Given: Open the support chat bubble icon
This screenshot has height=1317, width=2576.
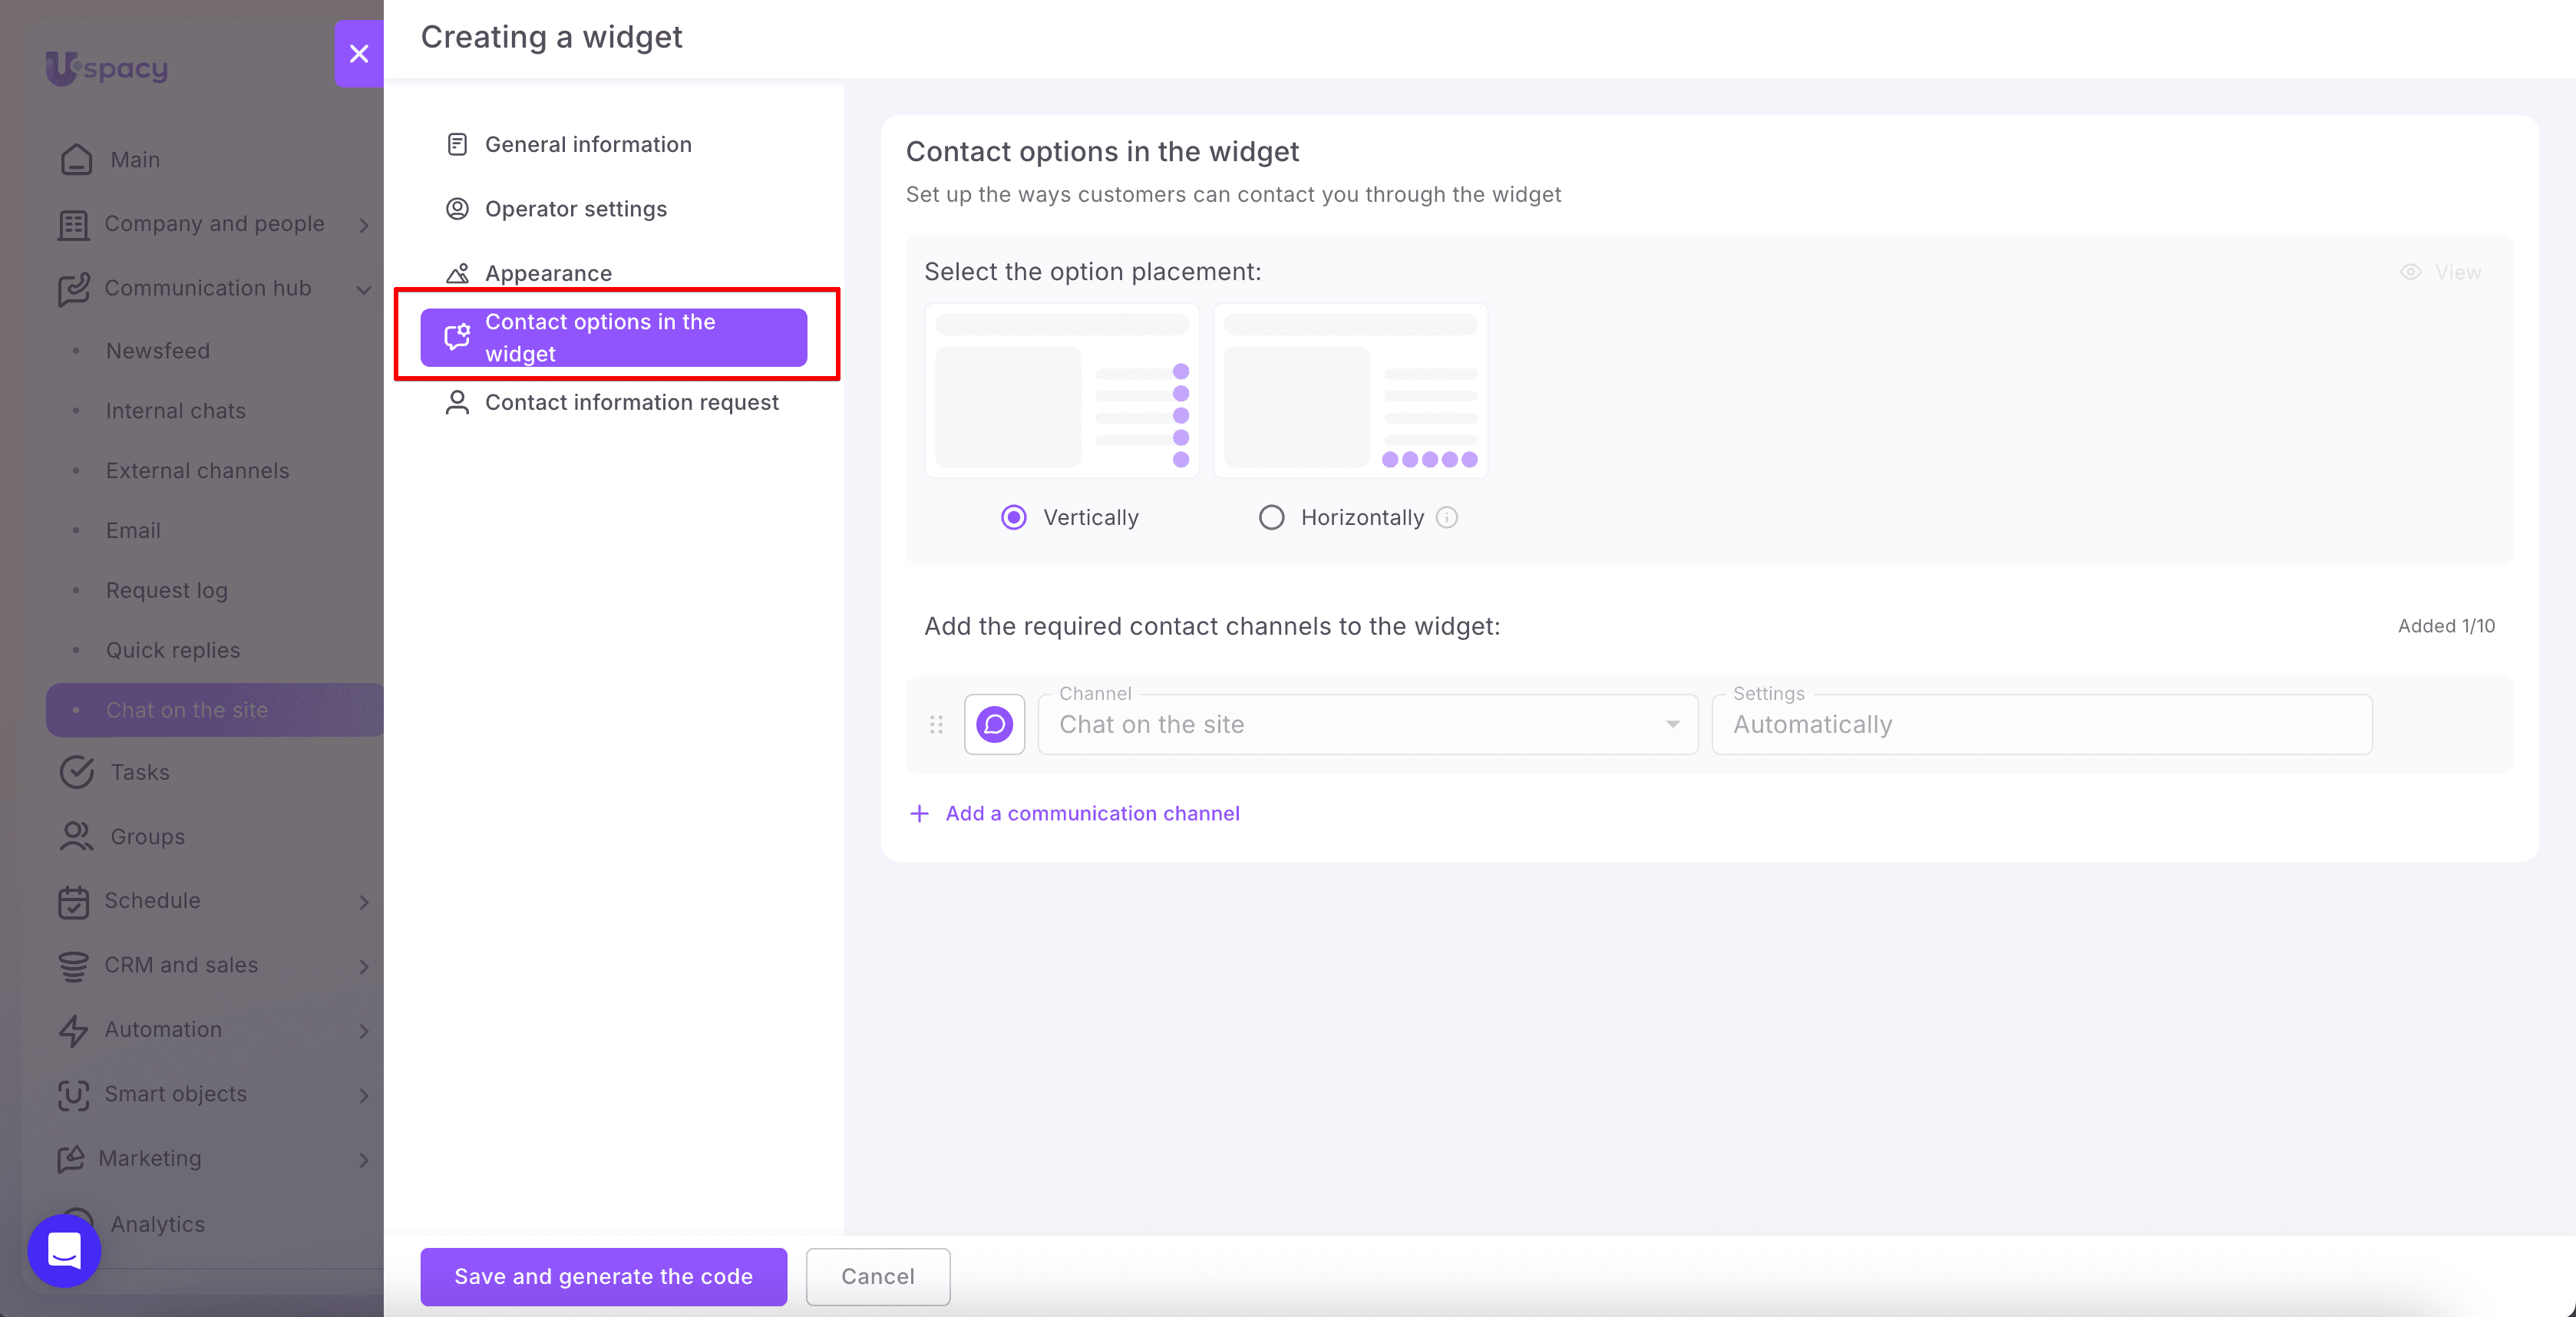Looking at the screenshot, I should 64,1250.
